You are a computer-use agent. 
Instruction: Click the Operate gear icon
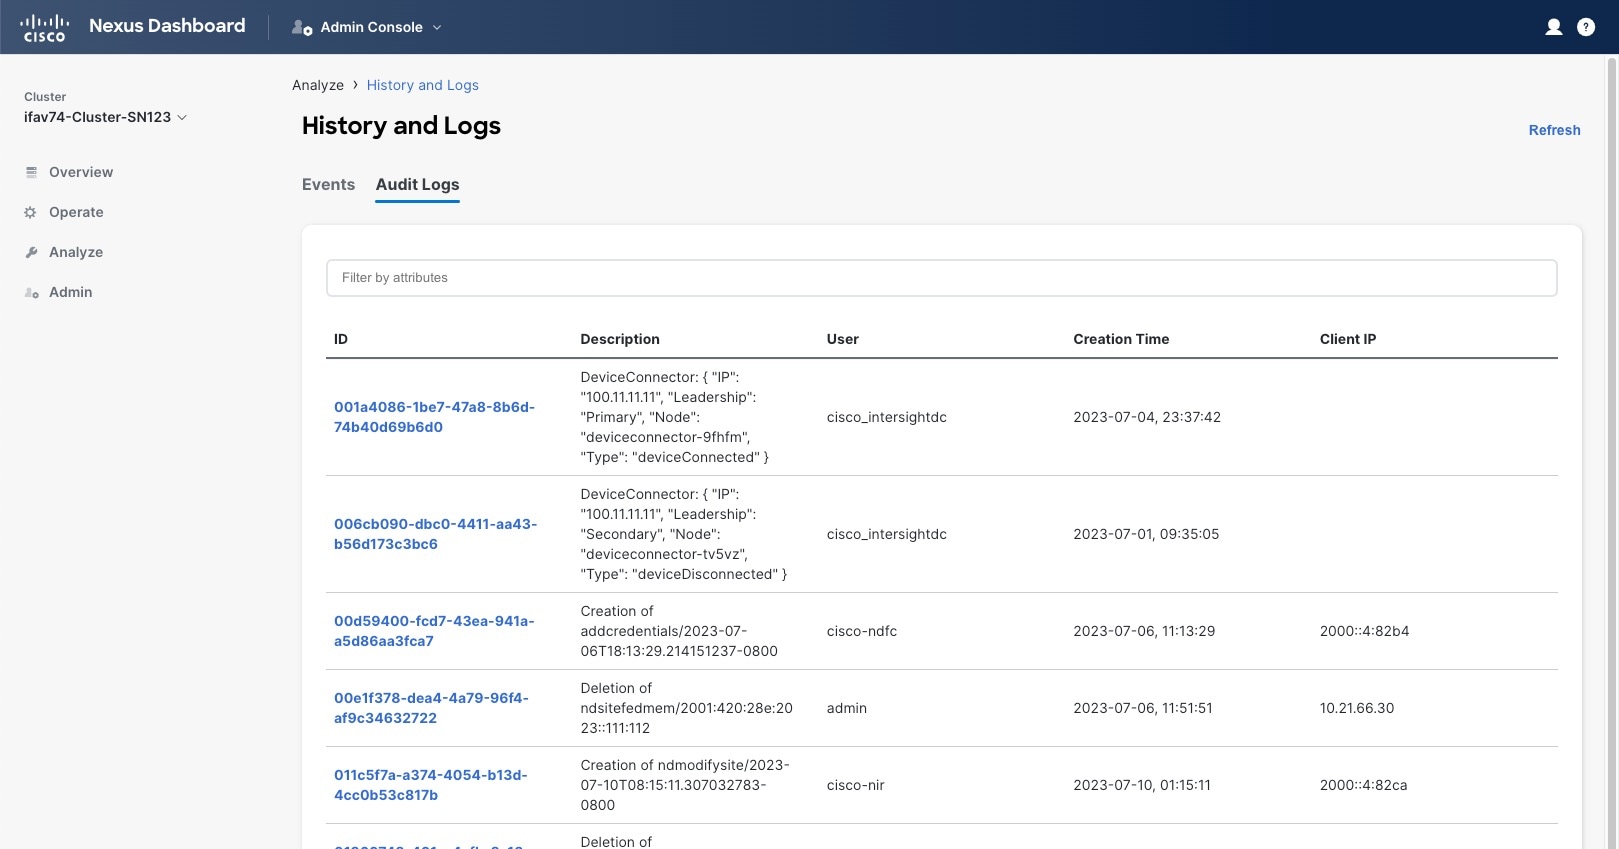(x=31, y=212)
